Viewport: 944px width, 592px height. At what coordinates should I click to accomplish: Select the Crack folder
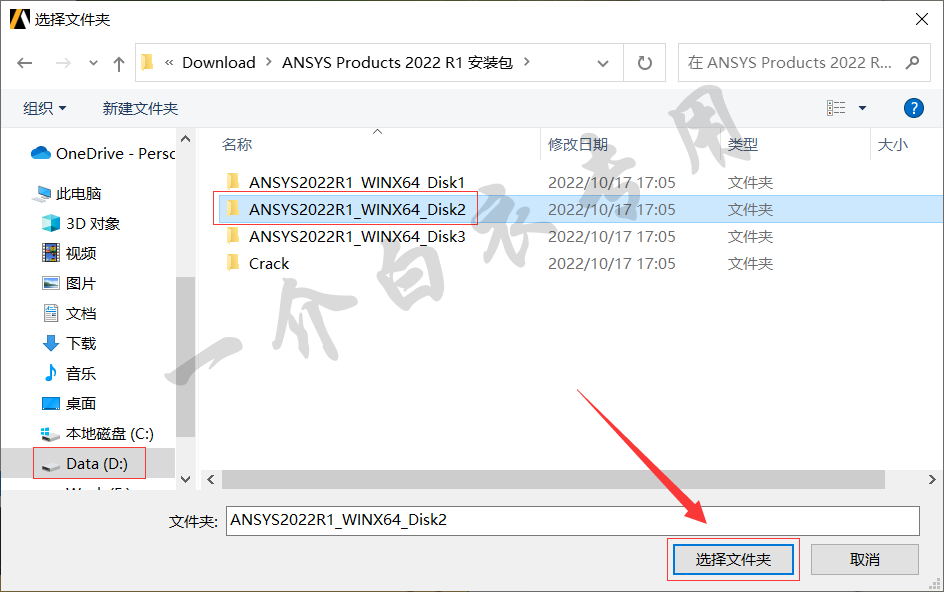click(x=269, y=264)
